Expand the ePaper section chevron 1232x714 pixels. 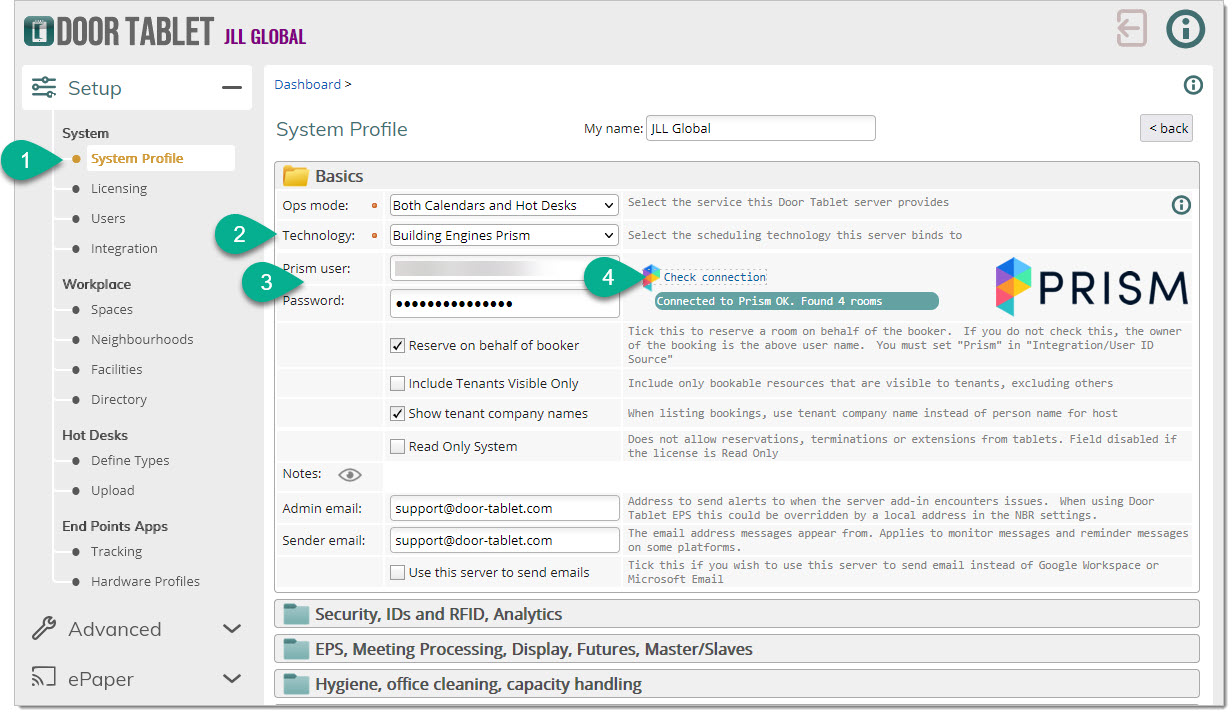point(232,679)
